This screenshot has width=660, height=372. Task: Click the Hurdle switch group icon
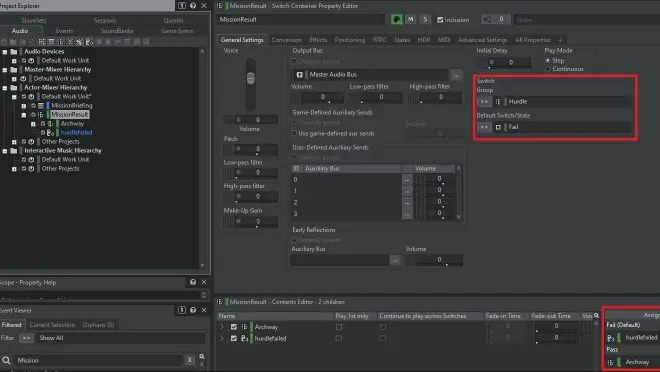coord(498,101)
